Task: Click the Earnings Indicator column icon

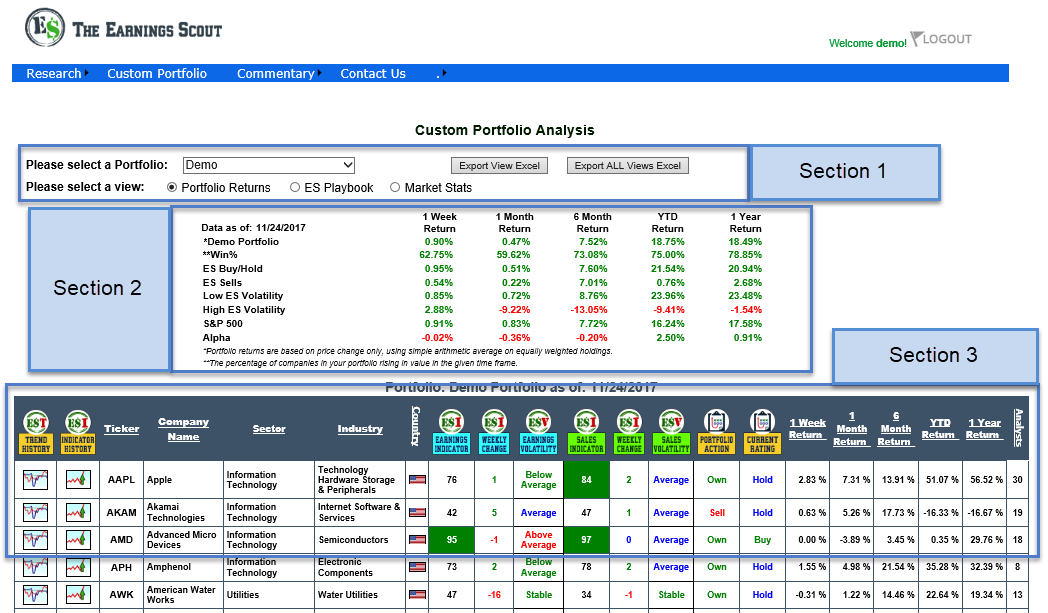Action: tap(451, 430)
